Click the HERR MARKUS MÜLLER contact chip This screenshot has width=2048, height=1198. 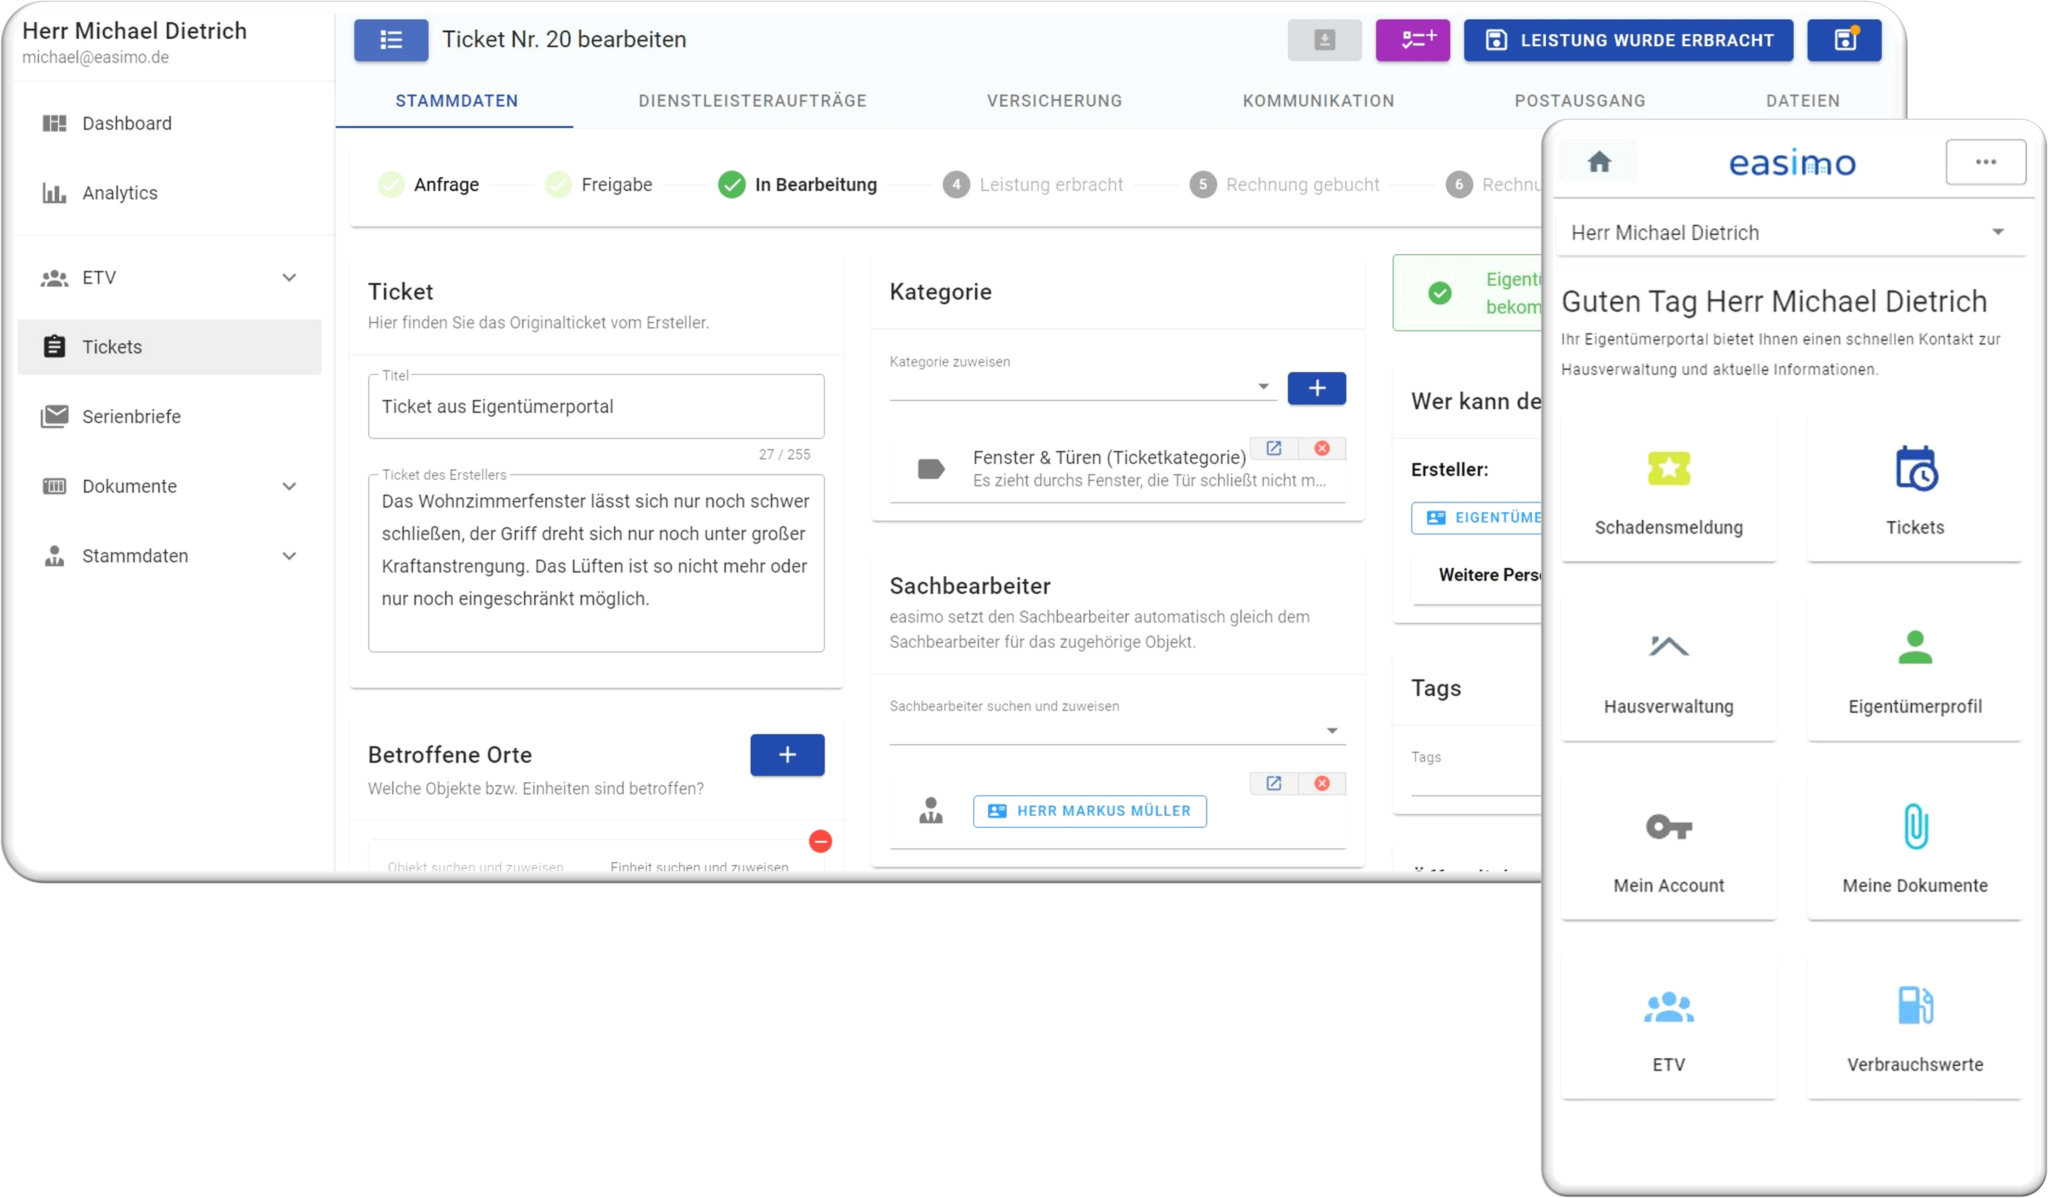[x=1089, y=811]
